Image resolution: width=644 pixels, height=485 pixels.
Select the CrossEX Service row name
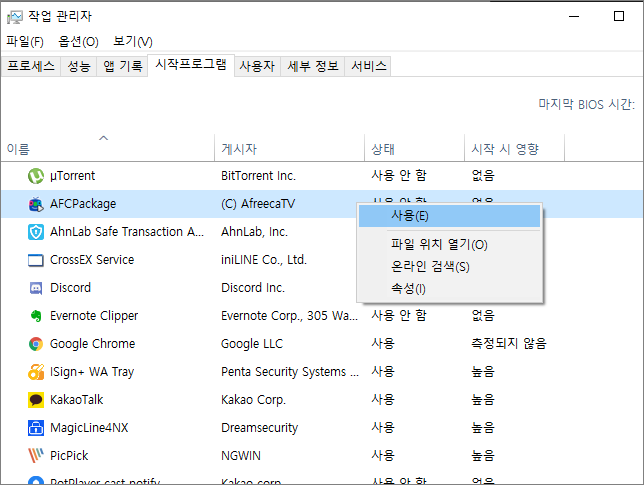(x=92, y=260)
